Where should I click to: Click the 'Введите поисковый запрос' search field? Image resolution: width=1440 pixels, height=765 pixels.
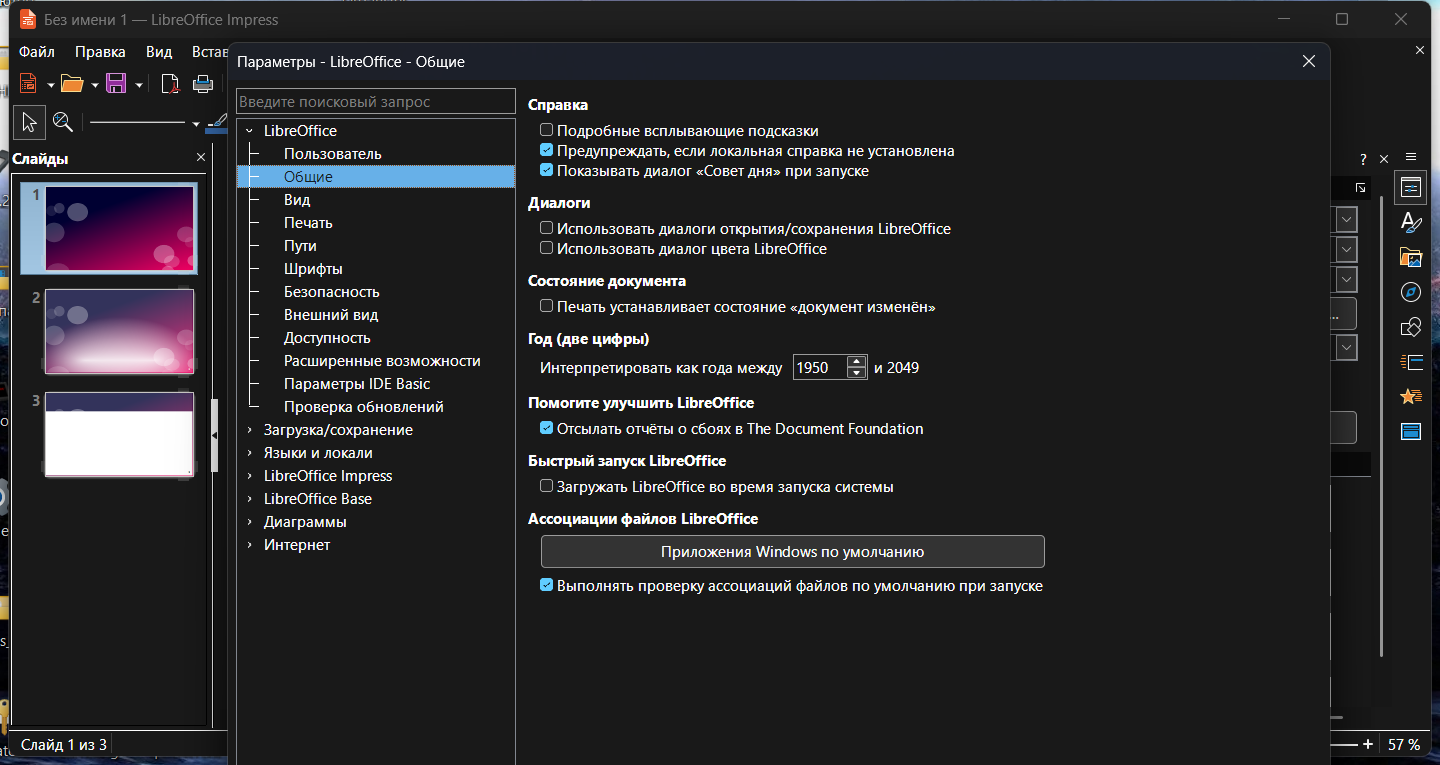click(375, 102)
